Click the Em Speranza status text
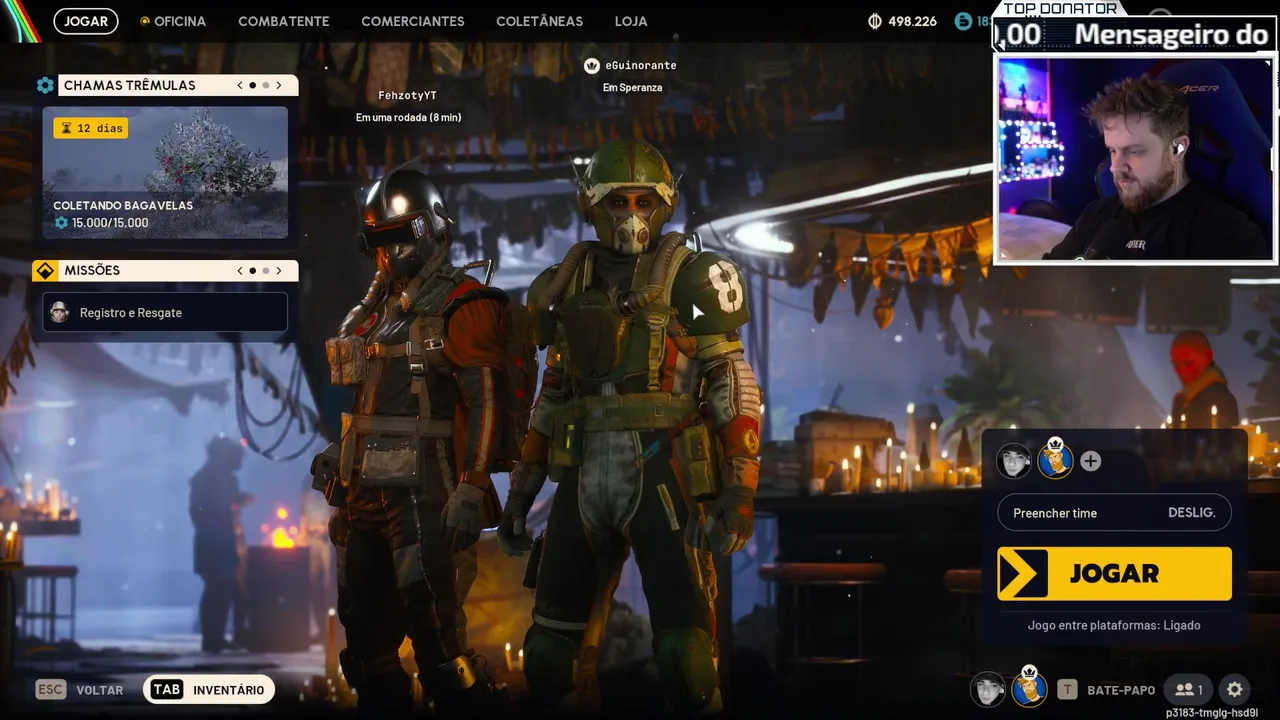1280x720 pixels. (632, 87)
